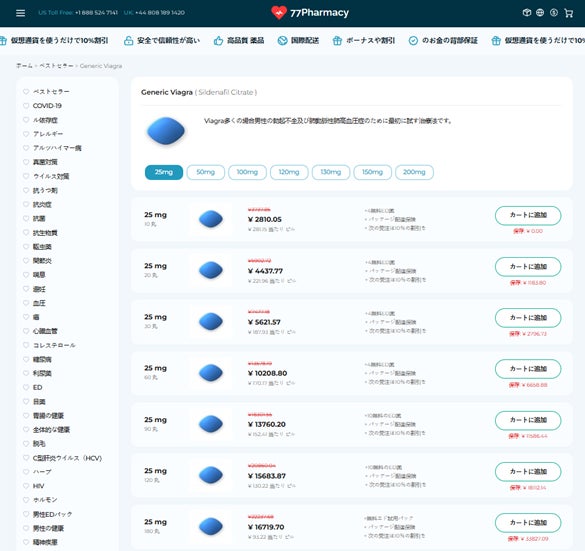
Task: Click the checkmark icon beside のお金の返金保証
Action: pos(413,41)
